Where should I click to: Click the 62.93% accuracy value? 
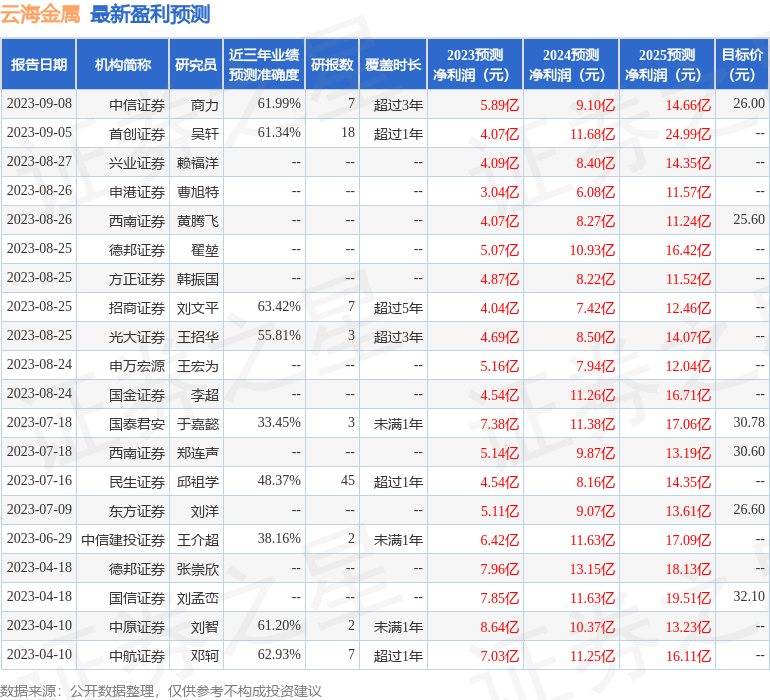coord(279,654)
